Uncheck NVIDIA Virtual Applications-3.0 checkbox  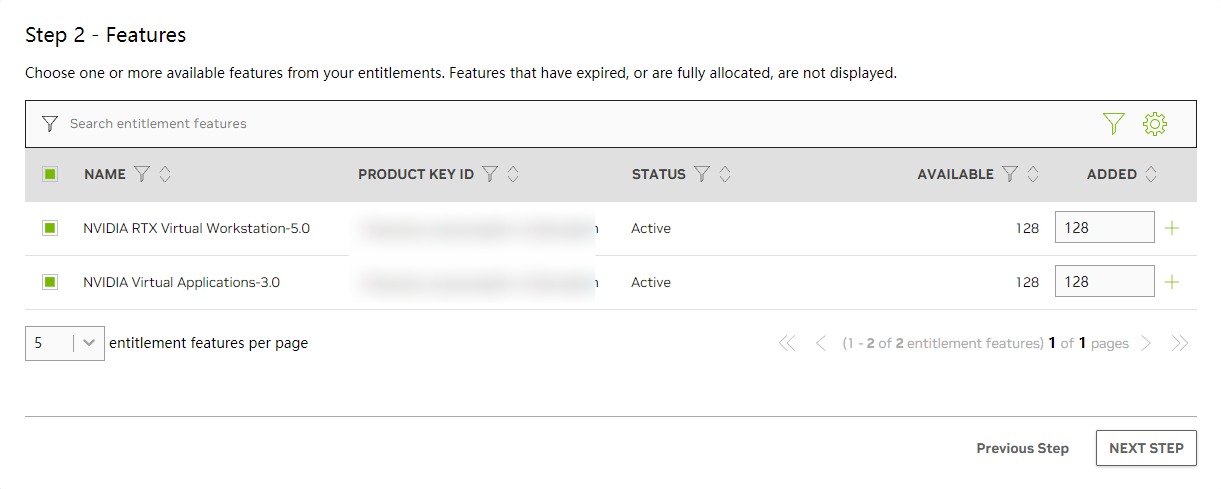pos(50,282)
